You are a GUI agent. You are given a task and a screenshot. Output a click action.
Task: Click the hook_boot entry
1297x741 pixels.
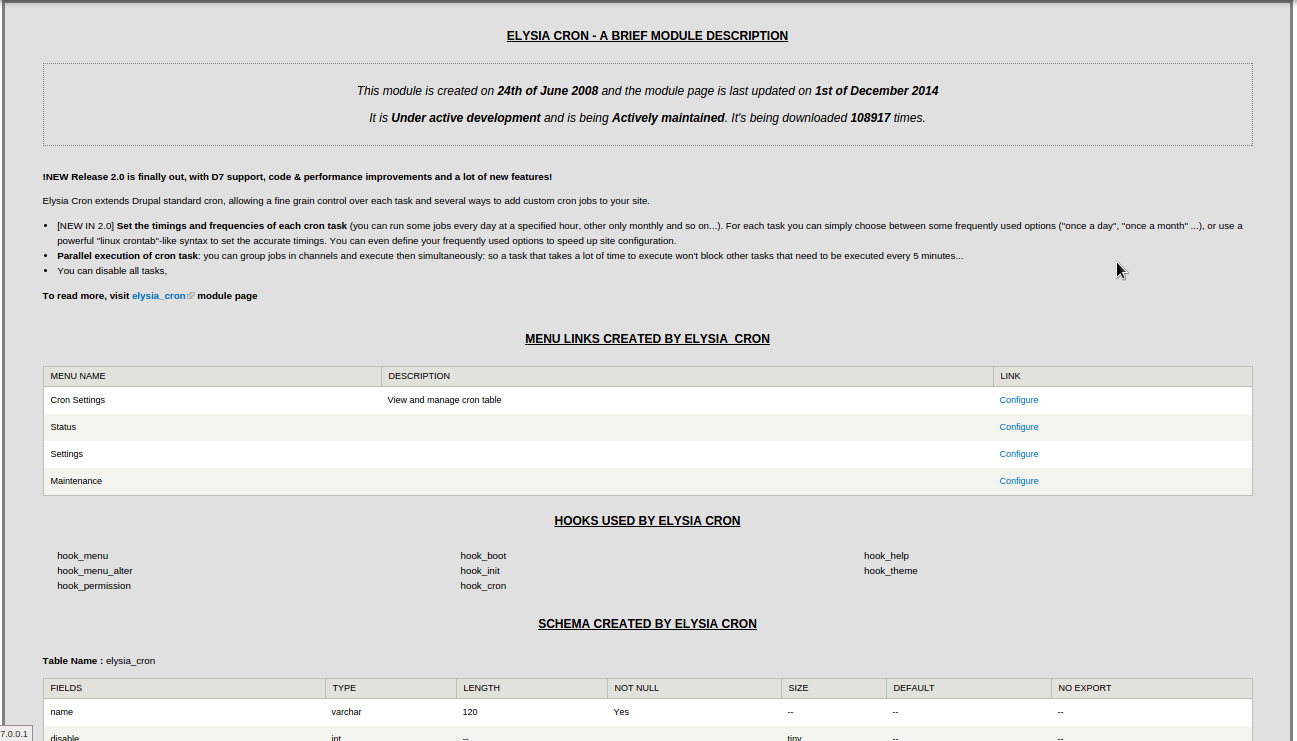[x=483, y=556]
